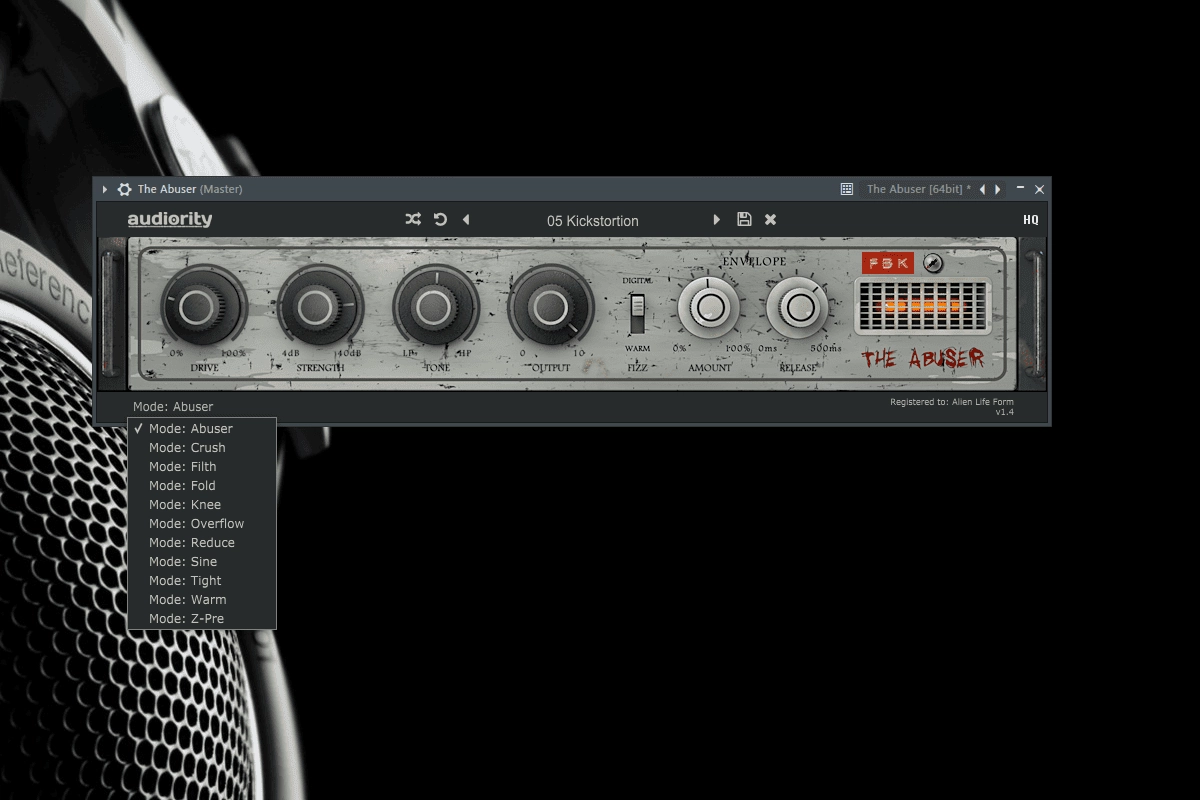Image resolution: width=1200 pixels, height=800 pixels.
Task: Select Mode: Crush
Action: (x=202, y=448)
